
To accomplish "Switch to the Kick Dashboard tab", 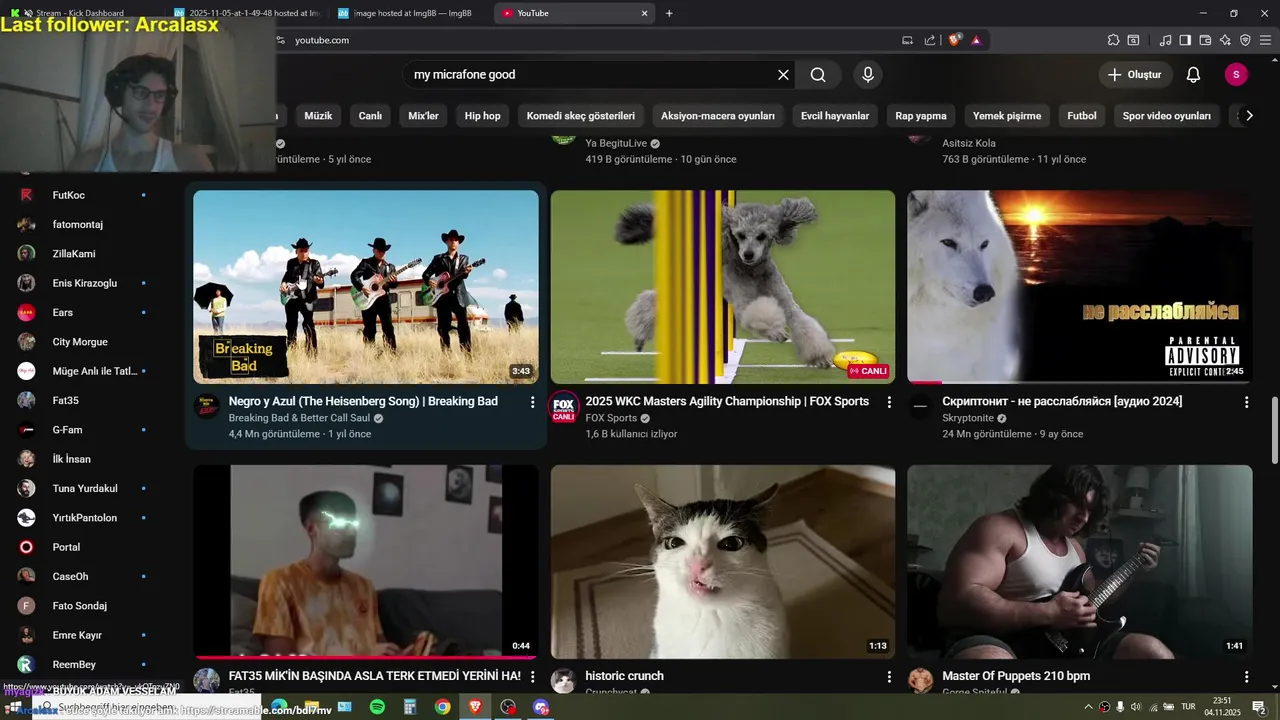I will point(80,13).
